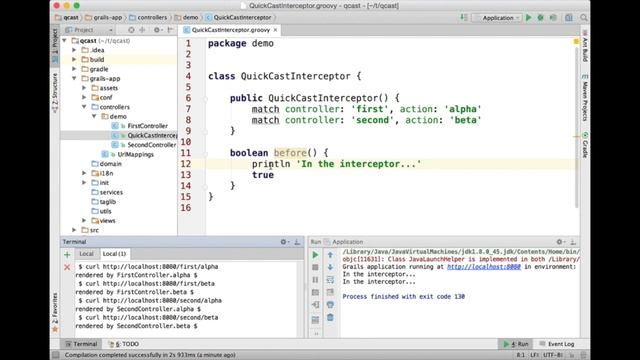This screenshot has height=360, width=640.
Task: Expand the .idea folder
Action: [74, 50]
